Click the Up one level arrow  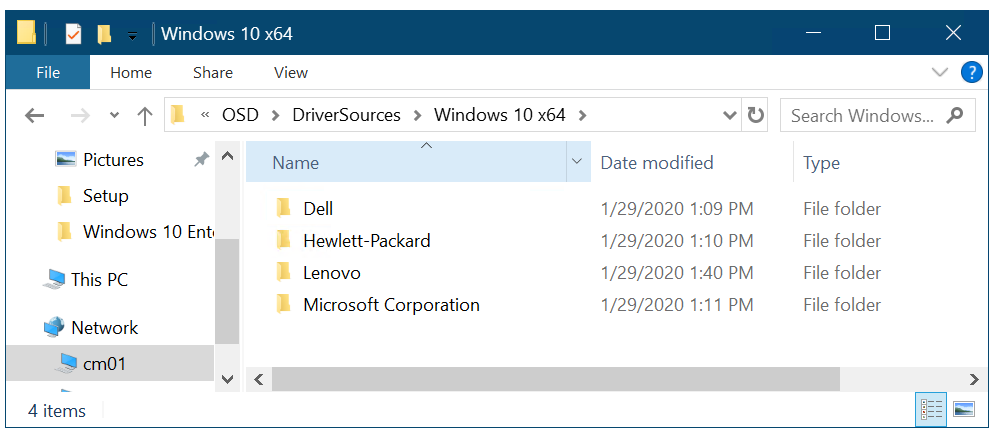pyautogui.click(x=144, y=115)
